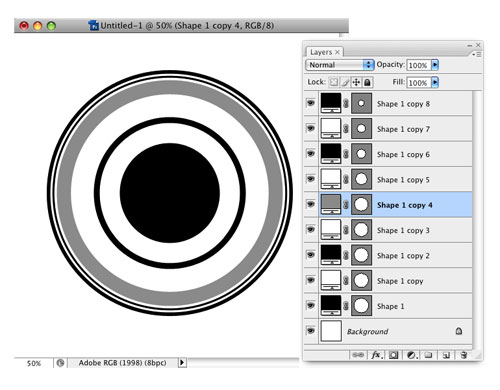Click black fill swatch of Shape 1 copy 8
Image resolution: width=500 pixels, height=390 pixels.
(331, 103)
